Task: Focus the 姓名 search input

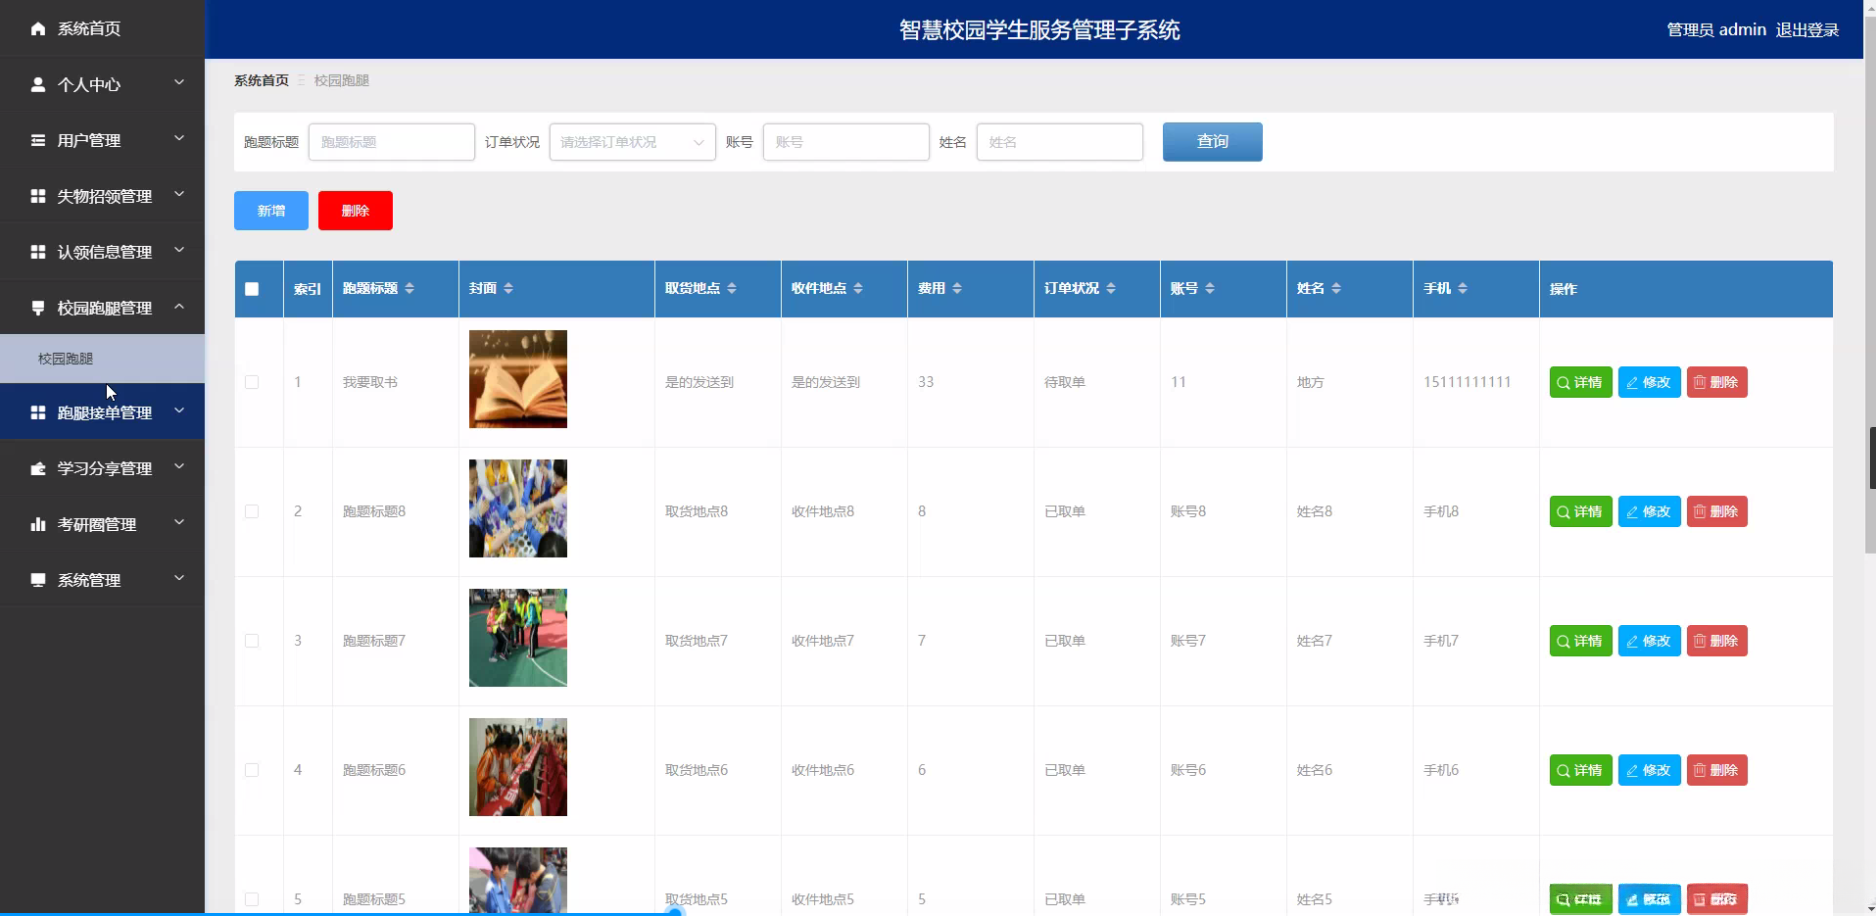Action: point(1059,142)
